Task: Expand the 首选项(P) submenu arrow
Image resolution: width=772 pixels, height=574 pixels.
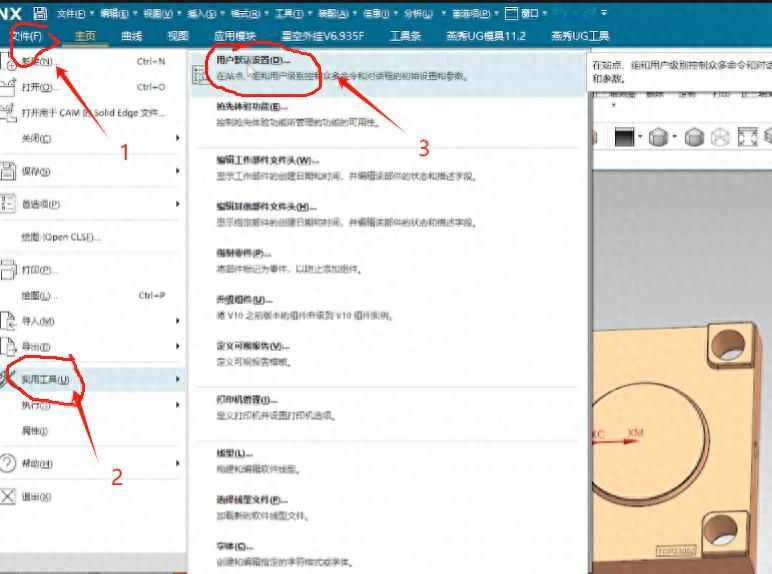Action: click(177, 204)
